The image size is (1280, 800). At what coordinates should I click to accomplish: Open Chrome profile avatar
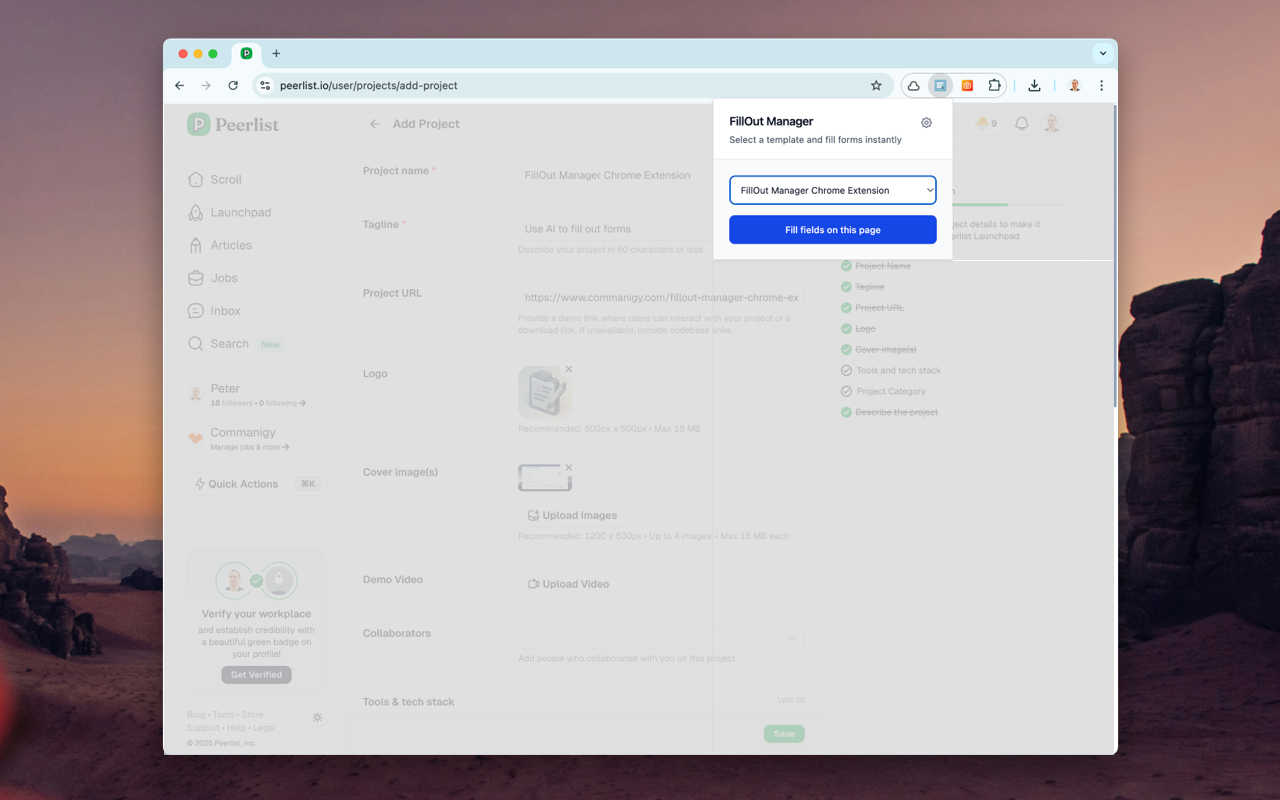pyautogui.click(x=1074, y=86)
